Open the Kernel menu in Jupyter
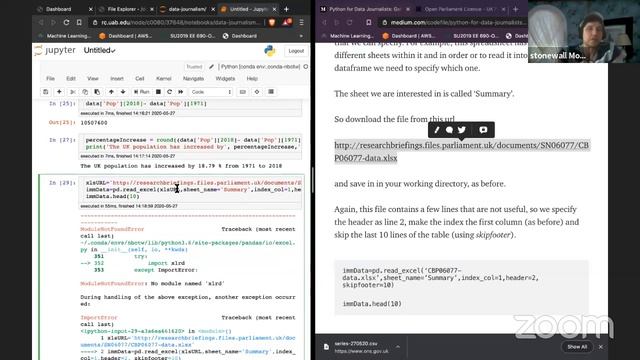This screenshot has width=640, height=360. coord(164,78)
